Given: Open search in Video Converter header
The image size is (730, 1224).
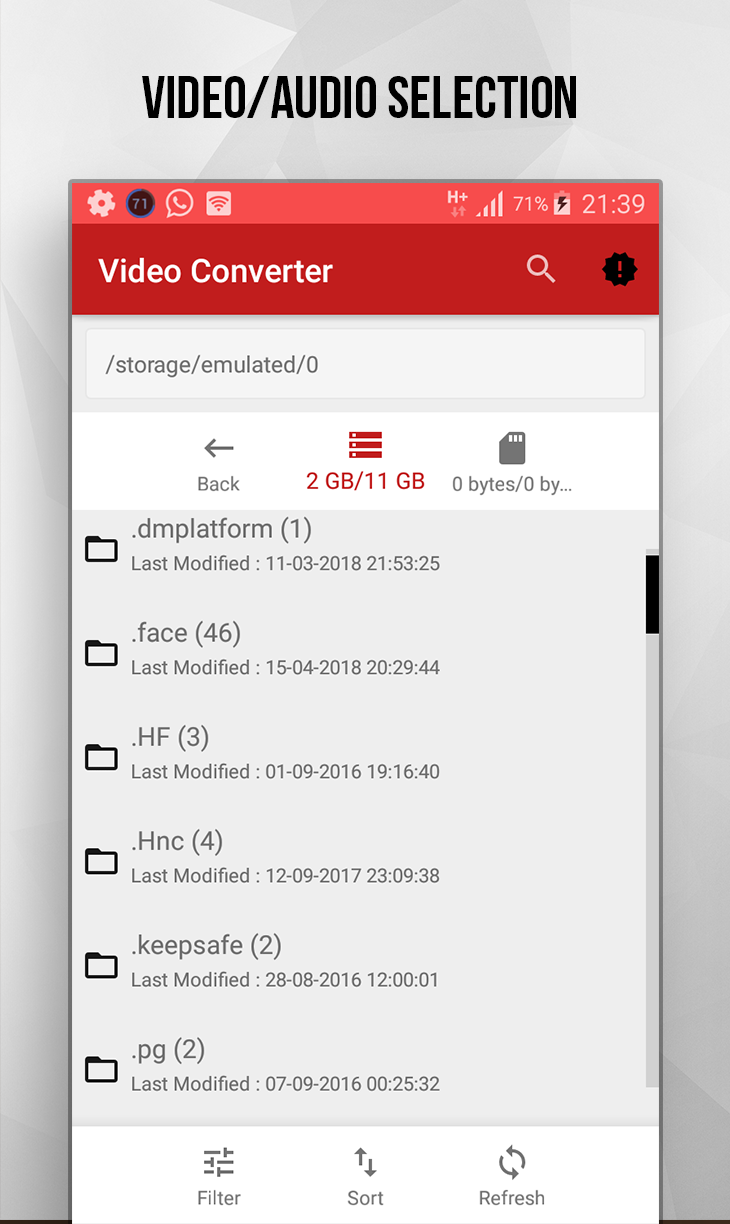Looking at the screenshot, I should 541,269.
